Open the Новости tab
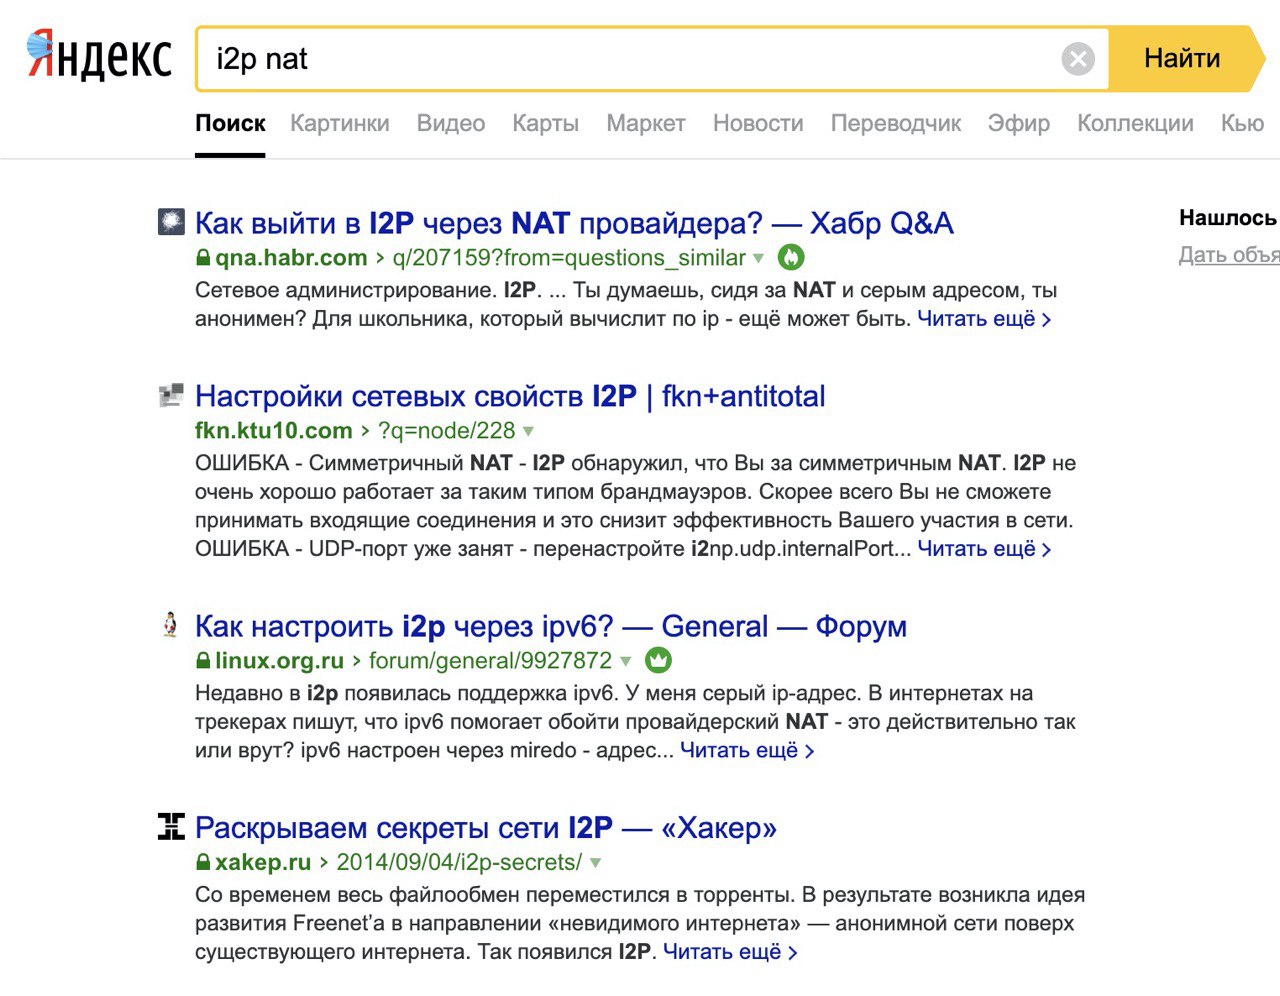 click(758, 123)
